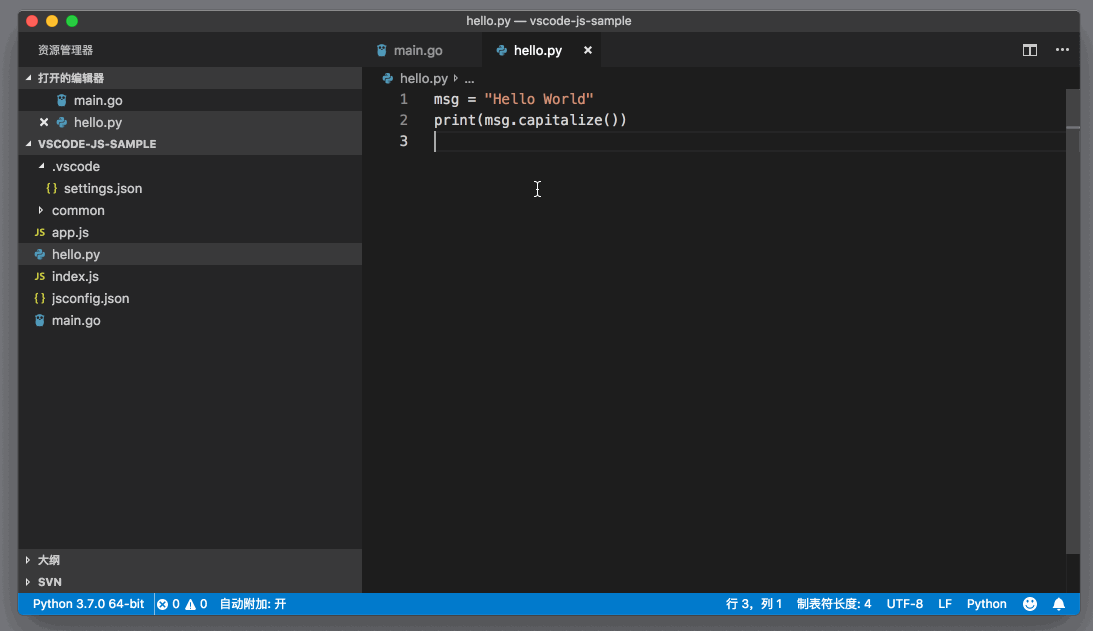Change the UTF-8 file encoding
Viewport: 1093px width, 631px height.
(x=904, y=604)
